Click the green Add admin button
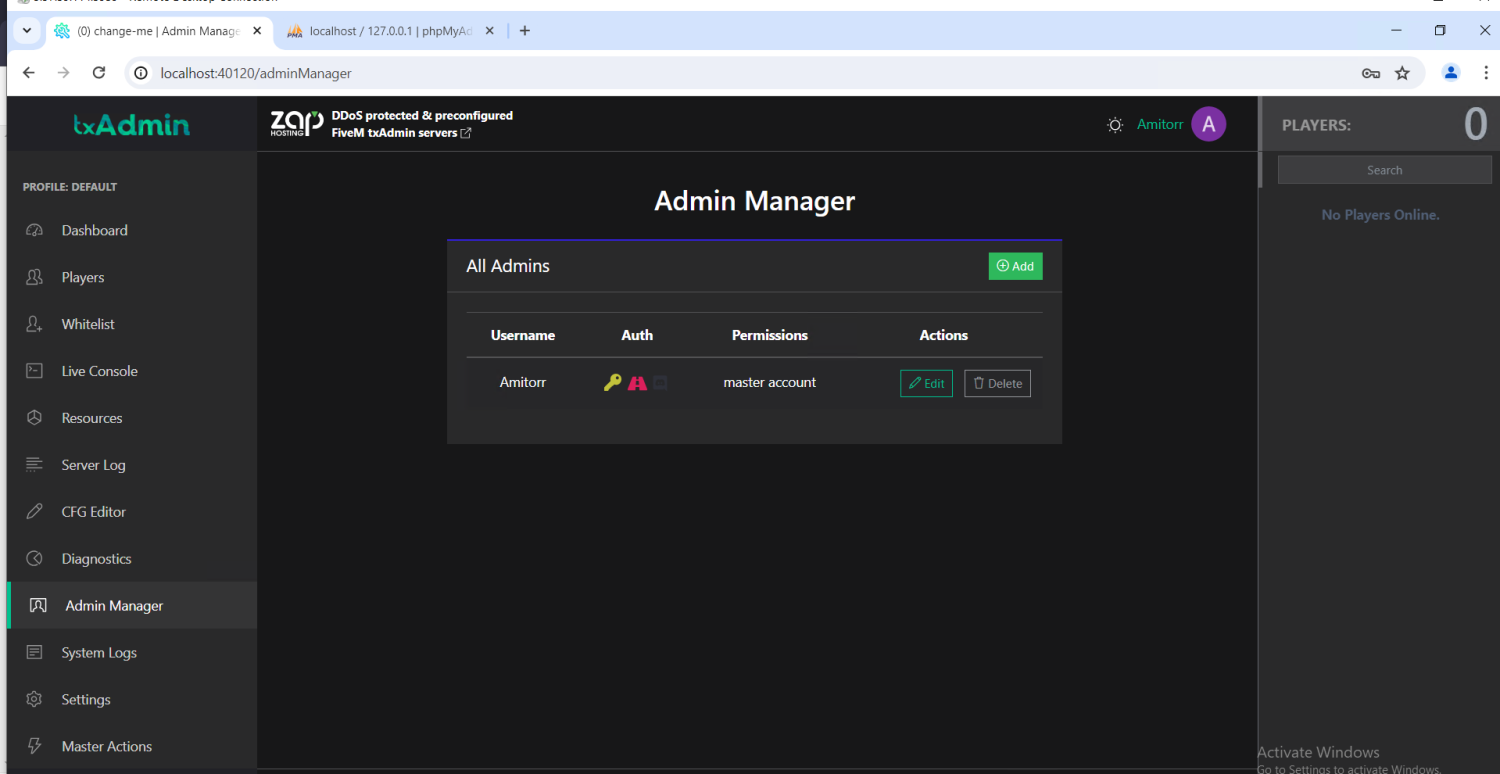1500x774 pixels. 1015,266
